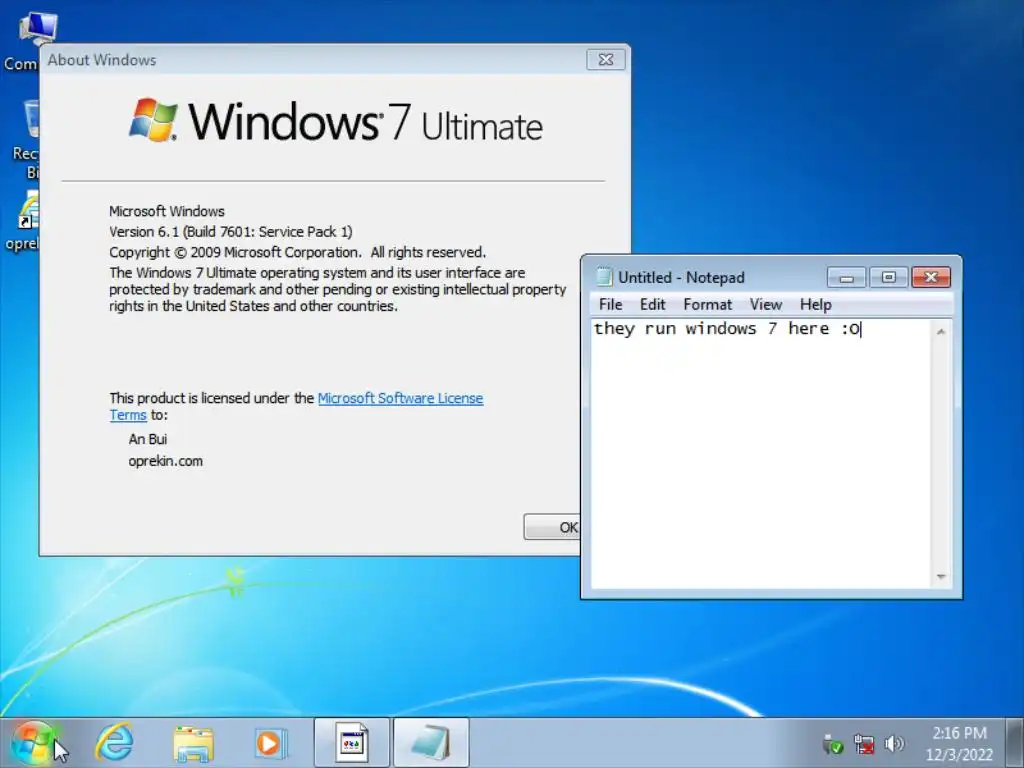This screenshot has height=768, width=1024.
Task: Click OK in About Windows dialog
Action: pyautogui.click(x=552, y=527)
